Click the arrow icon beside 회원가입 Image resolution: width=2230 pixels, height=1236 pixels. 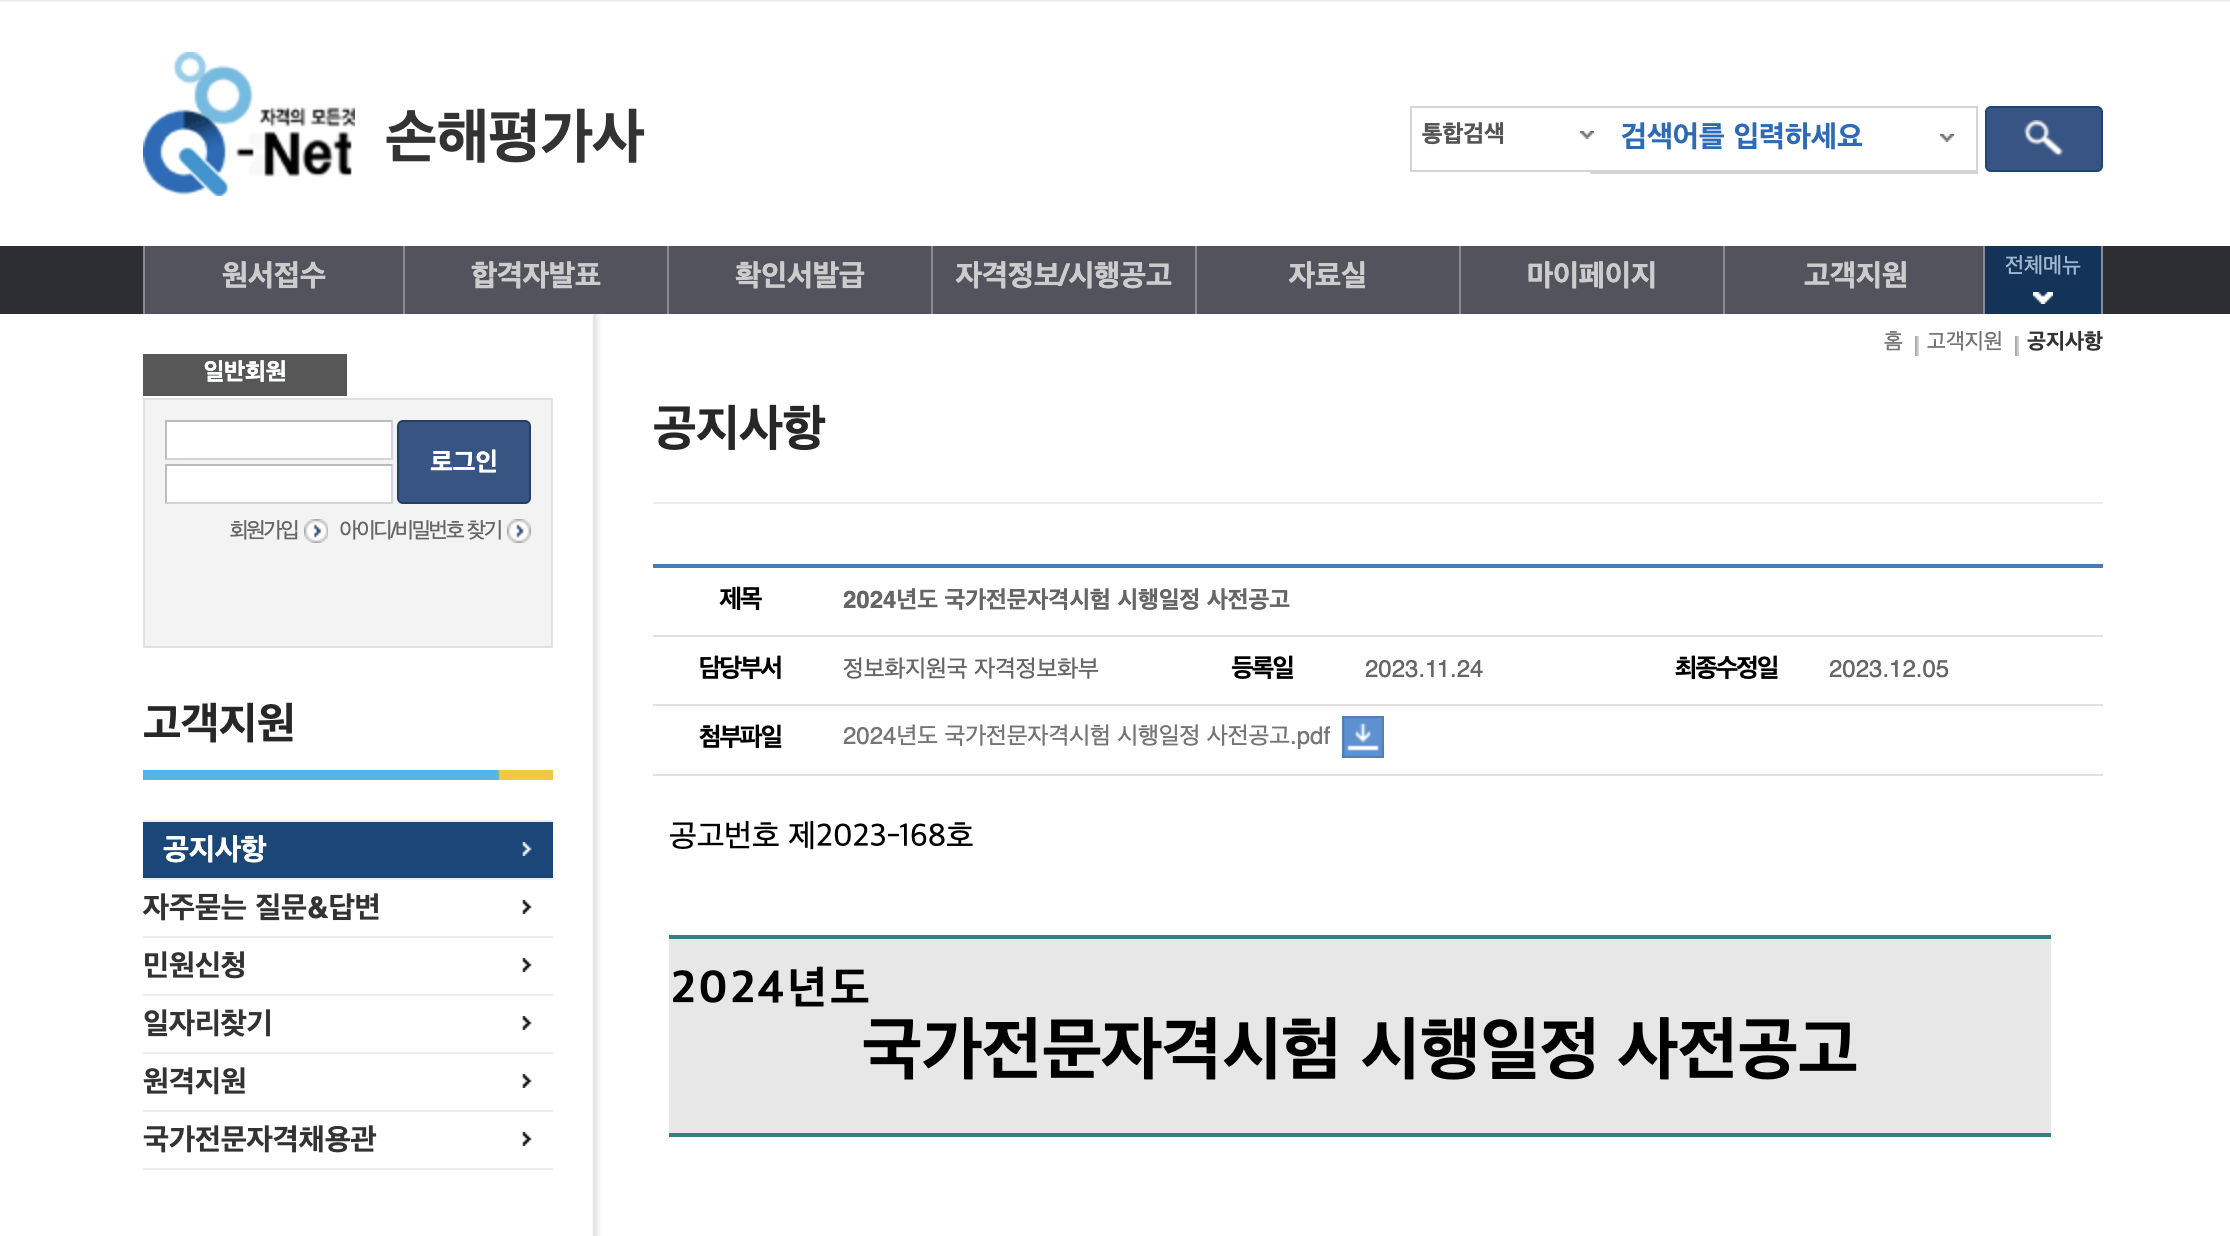point(317,532)
